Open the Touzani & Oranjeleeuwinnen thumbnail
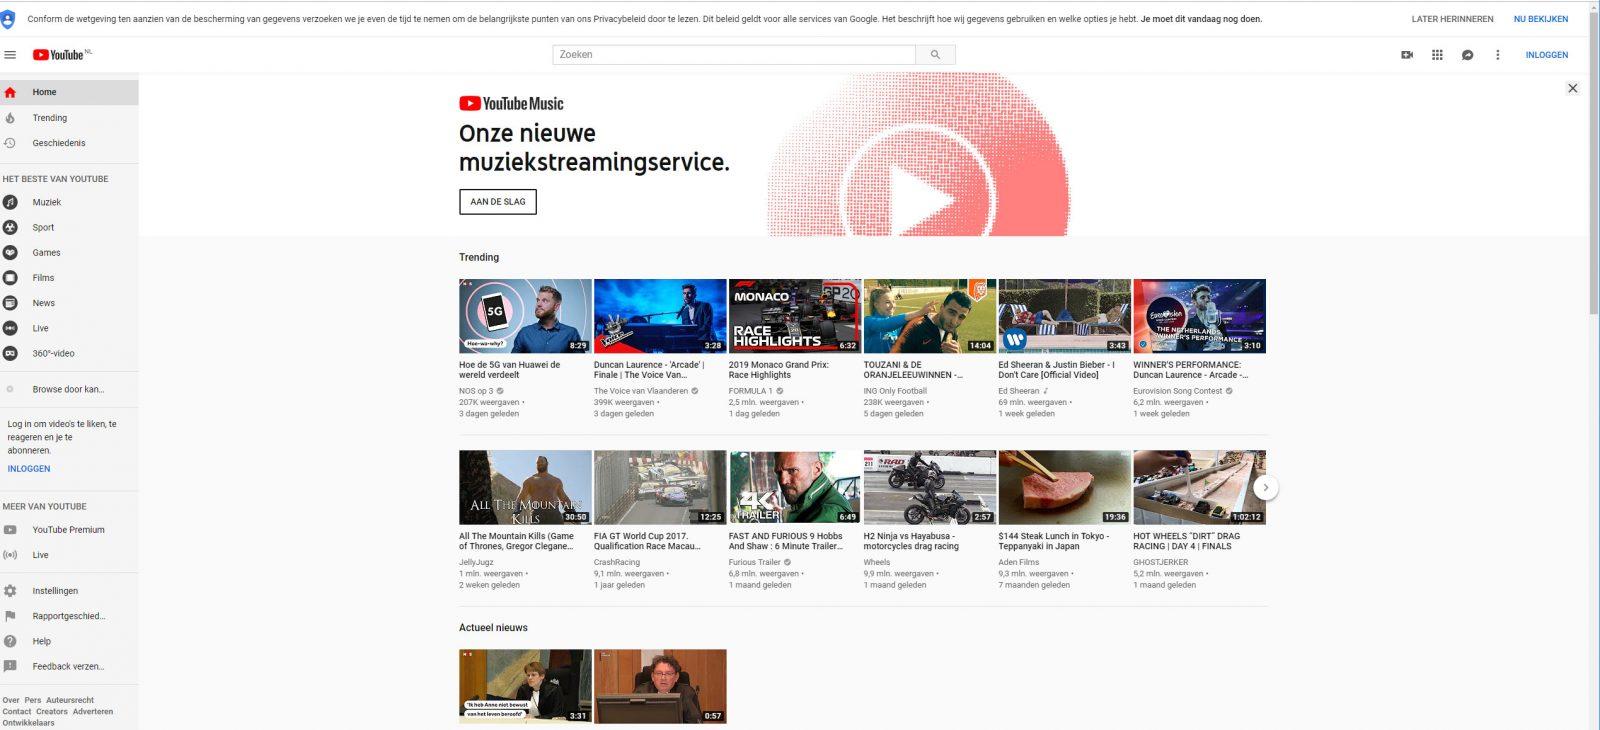1600x730 pixels. click(930, 316)
